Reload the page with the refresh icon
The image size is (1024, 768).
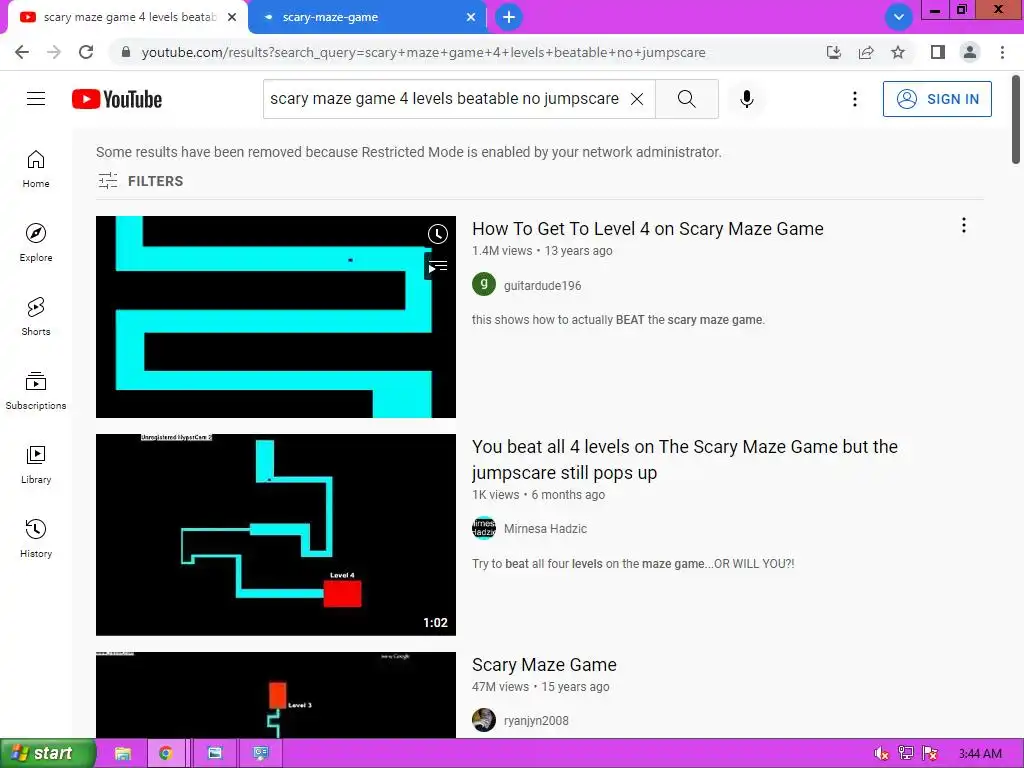tap(86, 52)
